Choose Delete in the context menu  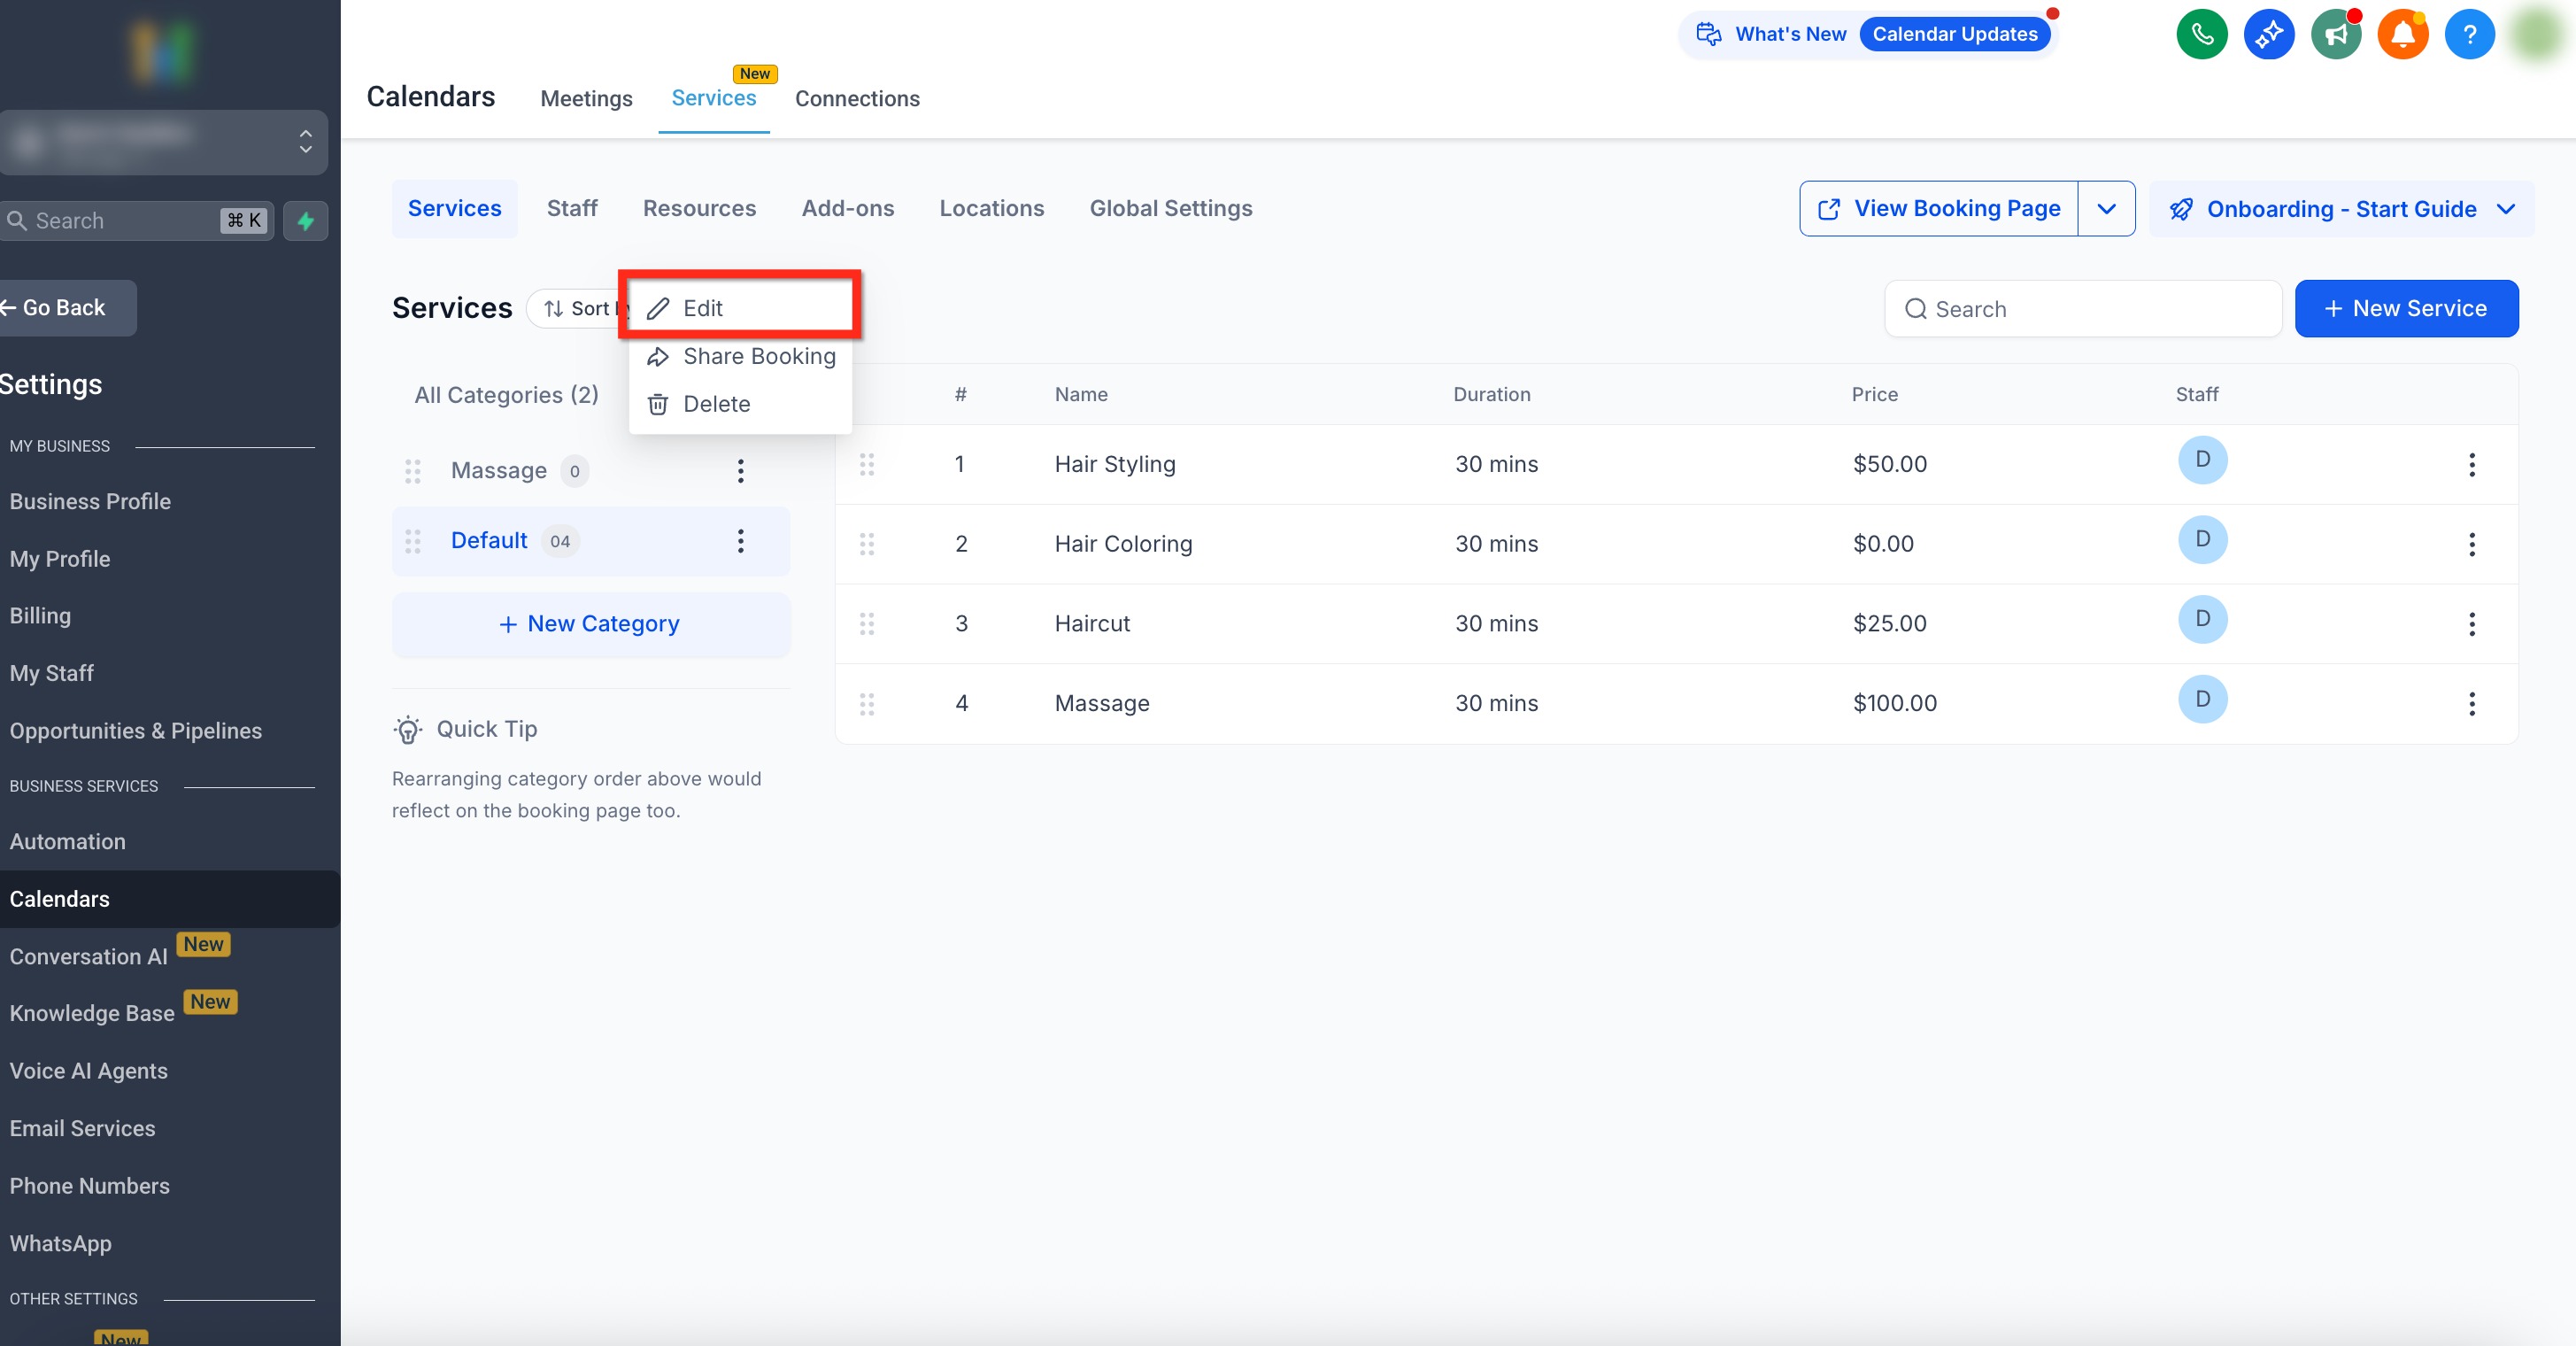pyautogui.click(x=716, y=404)
